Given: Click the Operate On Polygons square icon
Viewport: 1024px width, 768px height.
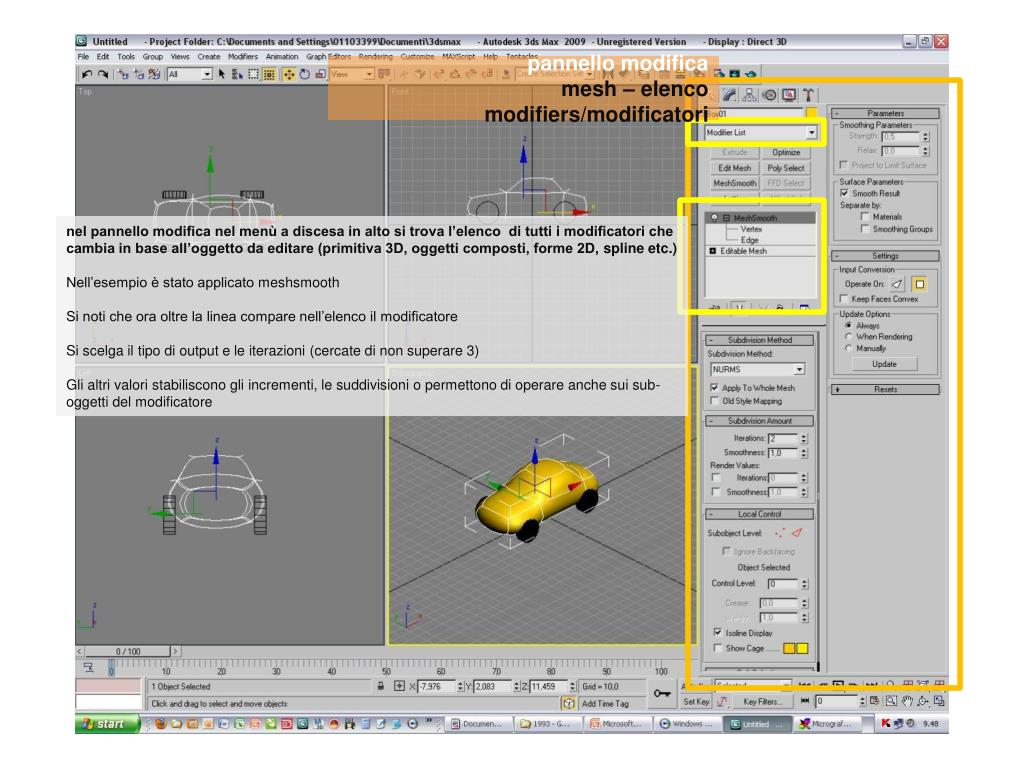Looking at the screenshot, I should point(920,284).
